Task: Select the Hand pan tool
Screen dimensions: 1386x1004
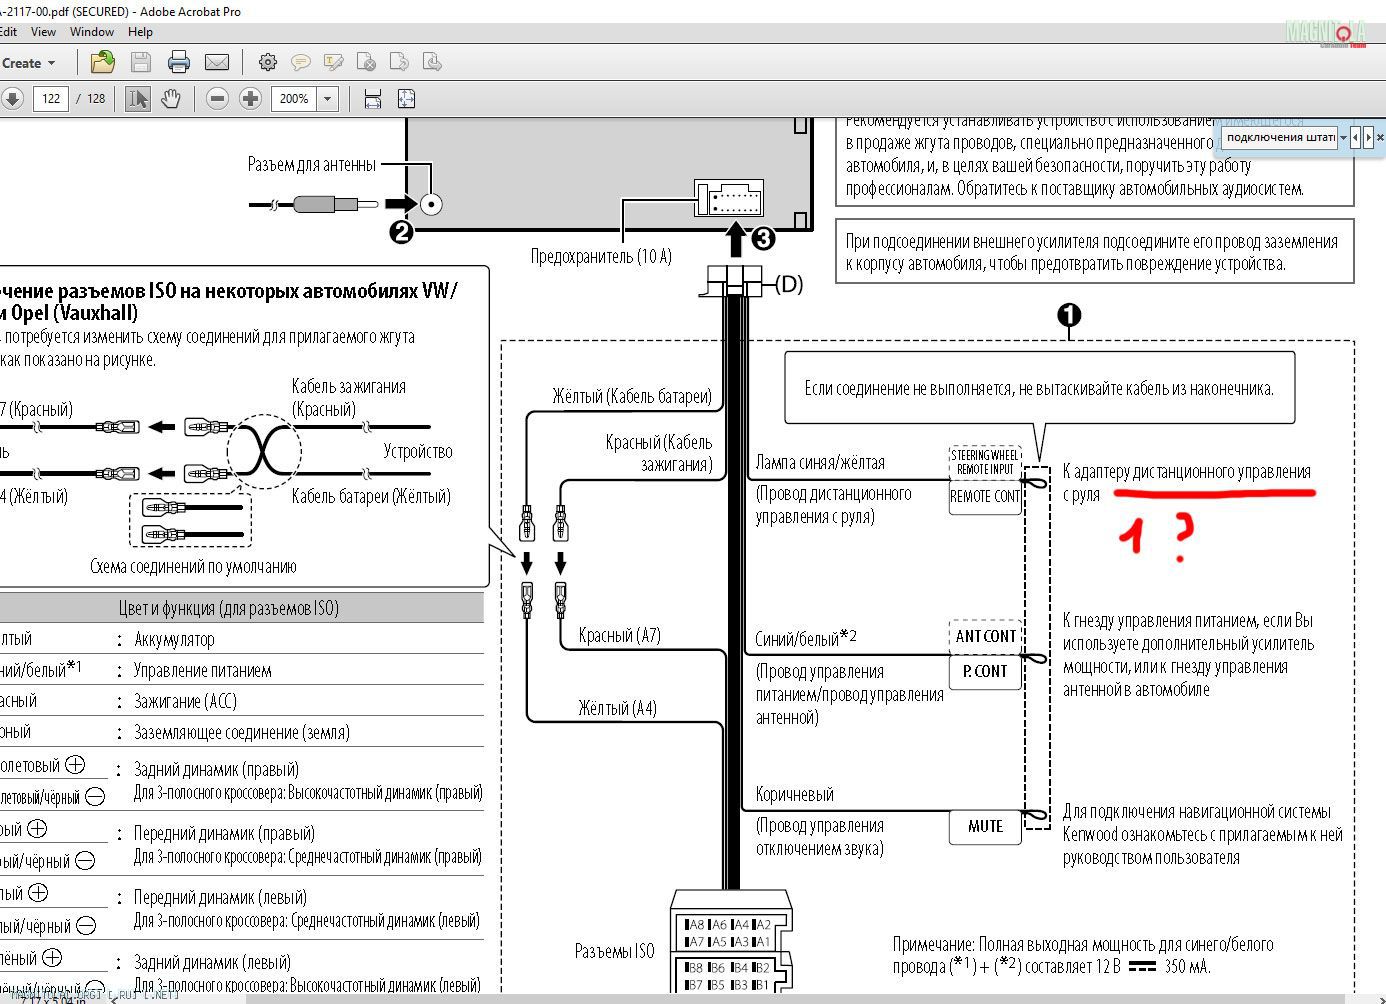Action: point(171,99)
